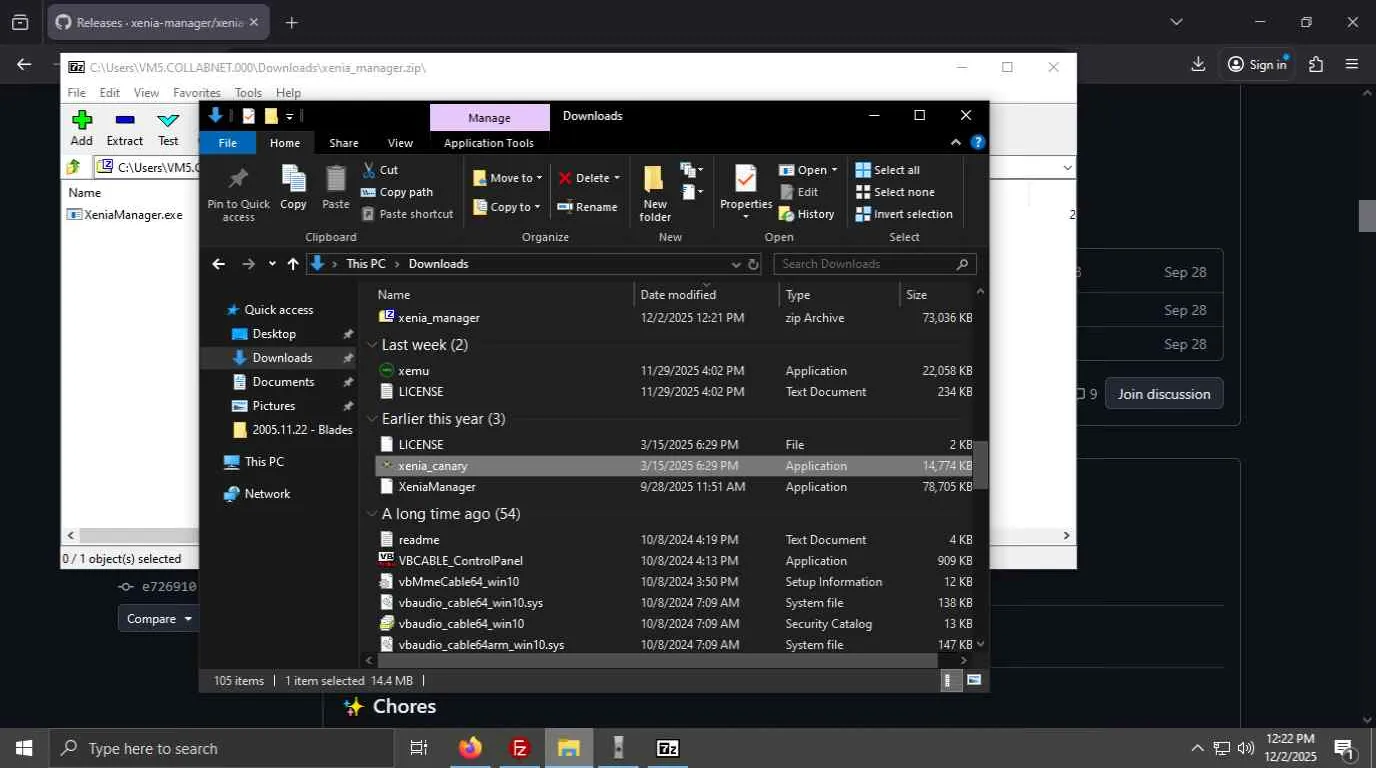
Task: Open the Explorer File tab
Action: (228, 143)
